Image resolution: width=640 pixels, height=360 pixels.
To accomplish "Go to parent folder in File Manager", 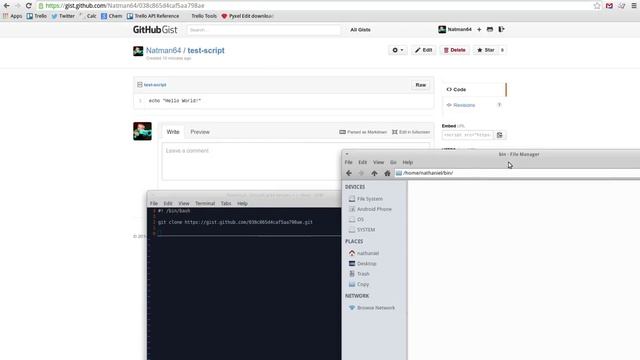I will (x=374, y=173).
